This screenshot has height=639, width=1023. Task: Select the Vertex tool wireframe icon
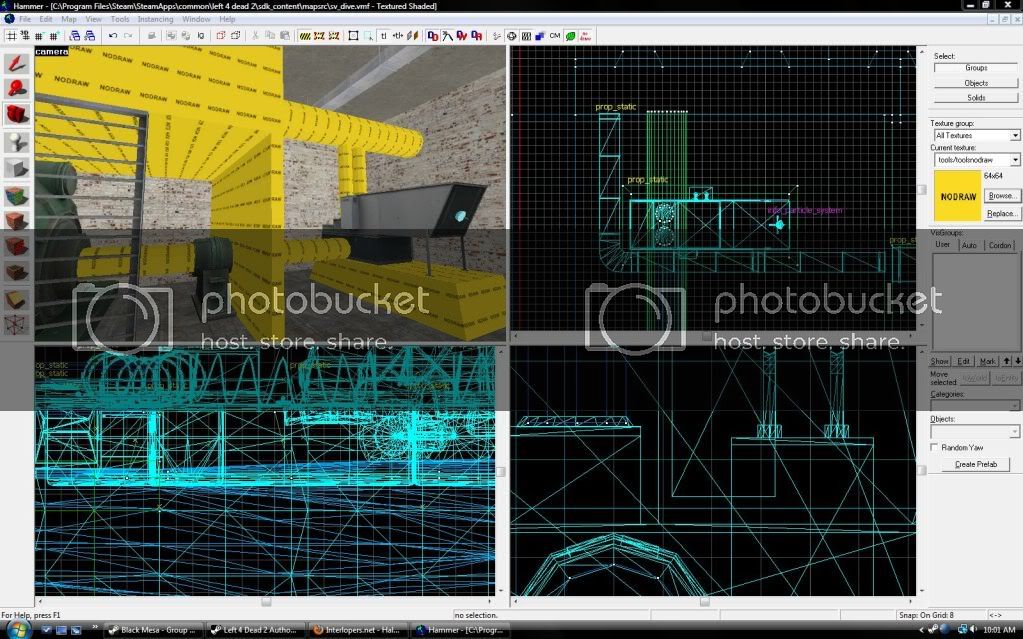[x=17, y=324]
